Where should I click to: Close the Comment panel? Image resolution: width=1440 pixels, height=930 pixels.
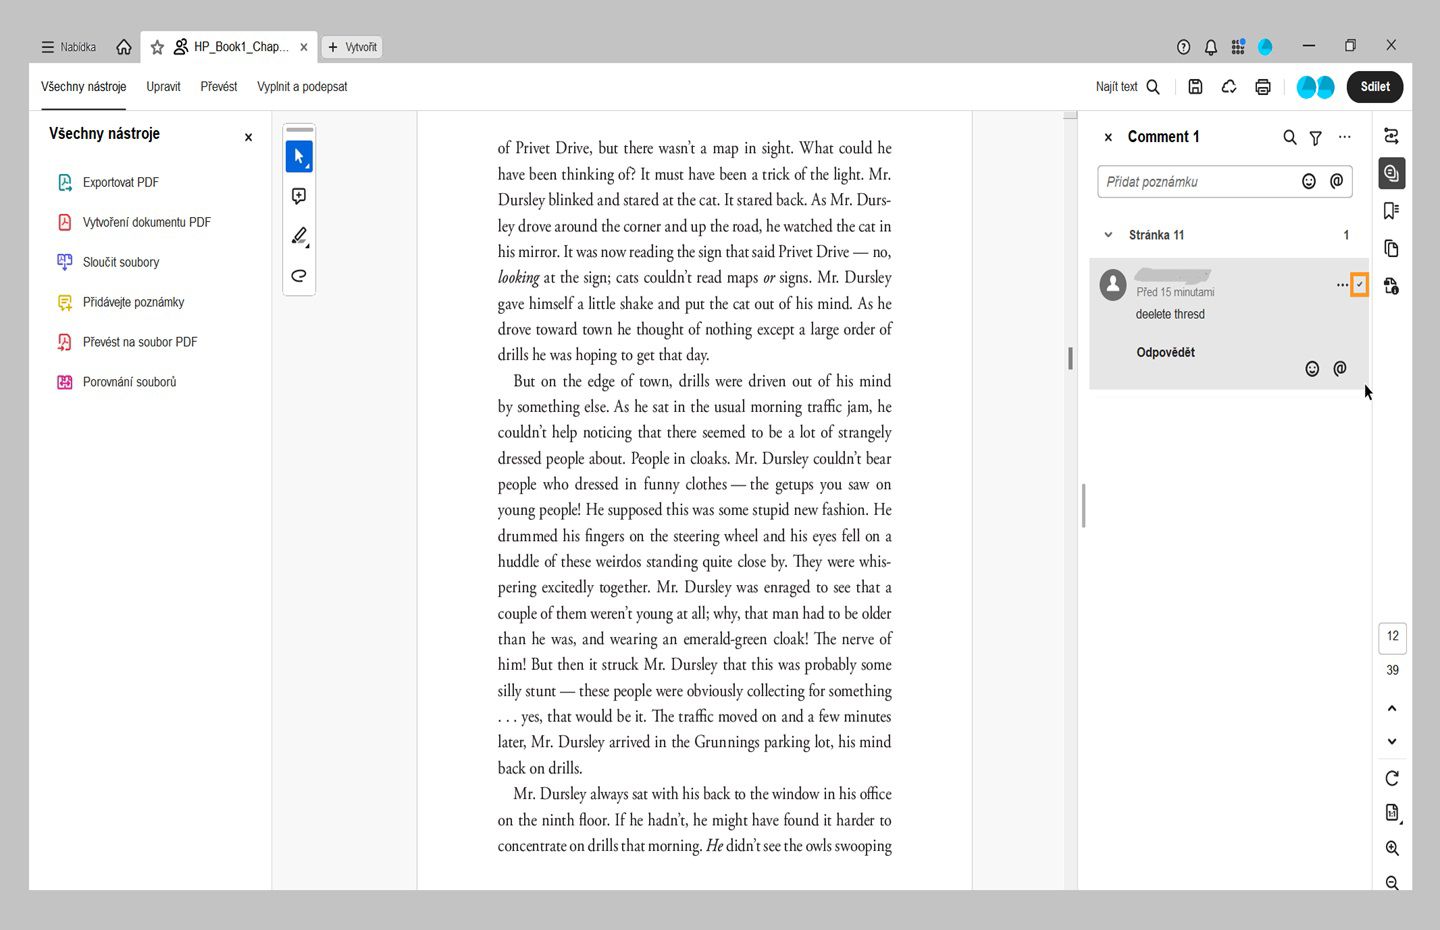tap(1108, 137)
